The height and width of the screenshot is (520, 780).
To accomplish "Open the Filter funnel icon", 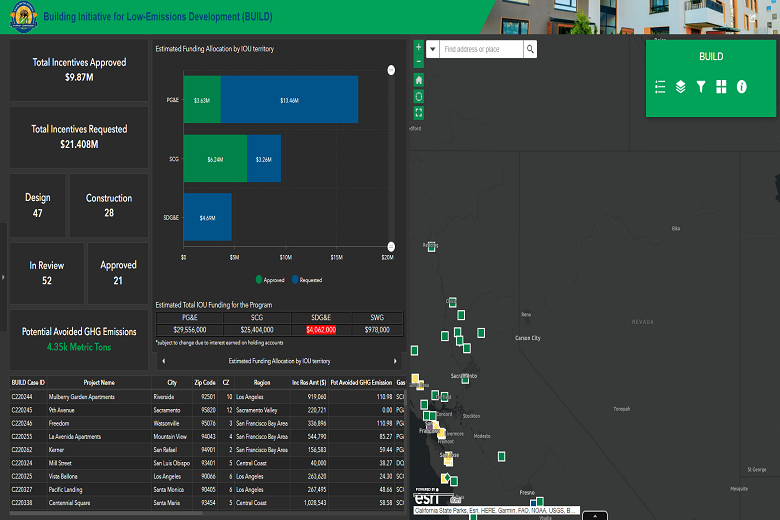I will tap(701, 87).
